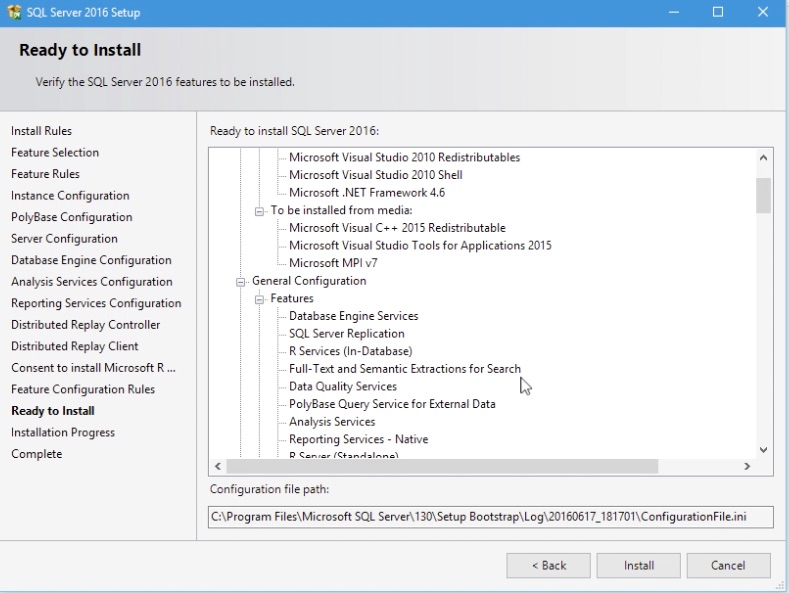This screenshot has width=789, height=593.
Task: Select the Ready to Install step
Action: pos(53,411)
